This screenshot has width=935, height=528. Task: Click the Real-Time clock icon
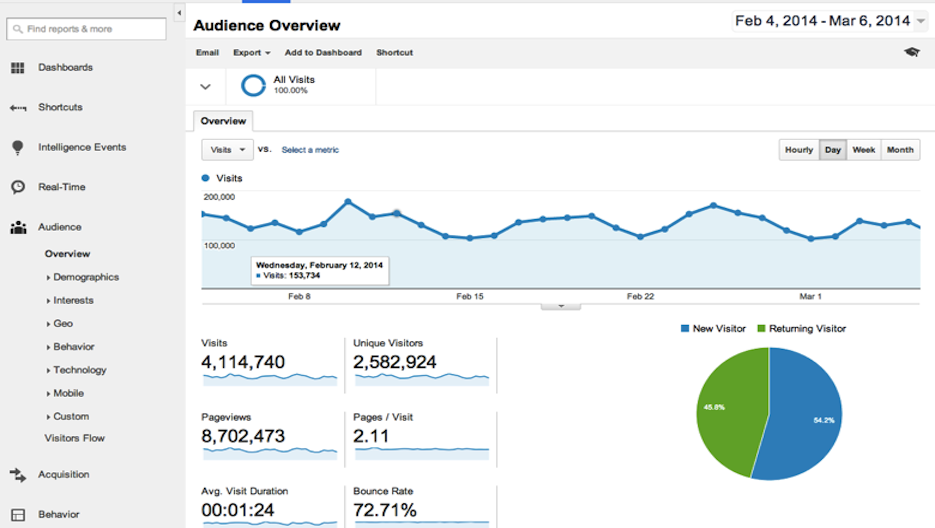point(18,187)
